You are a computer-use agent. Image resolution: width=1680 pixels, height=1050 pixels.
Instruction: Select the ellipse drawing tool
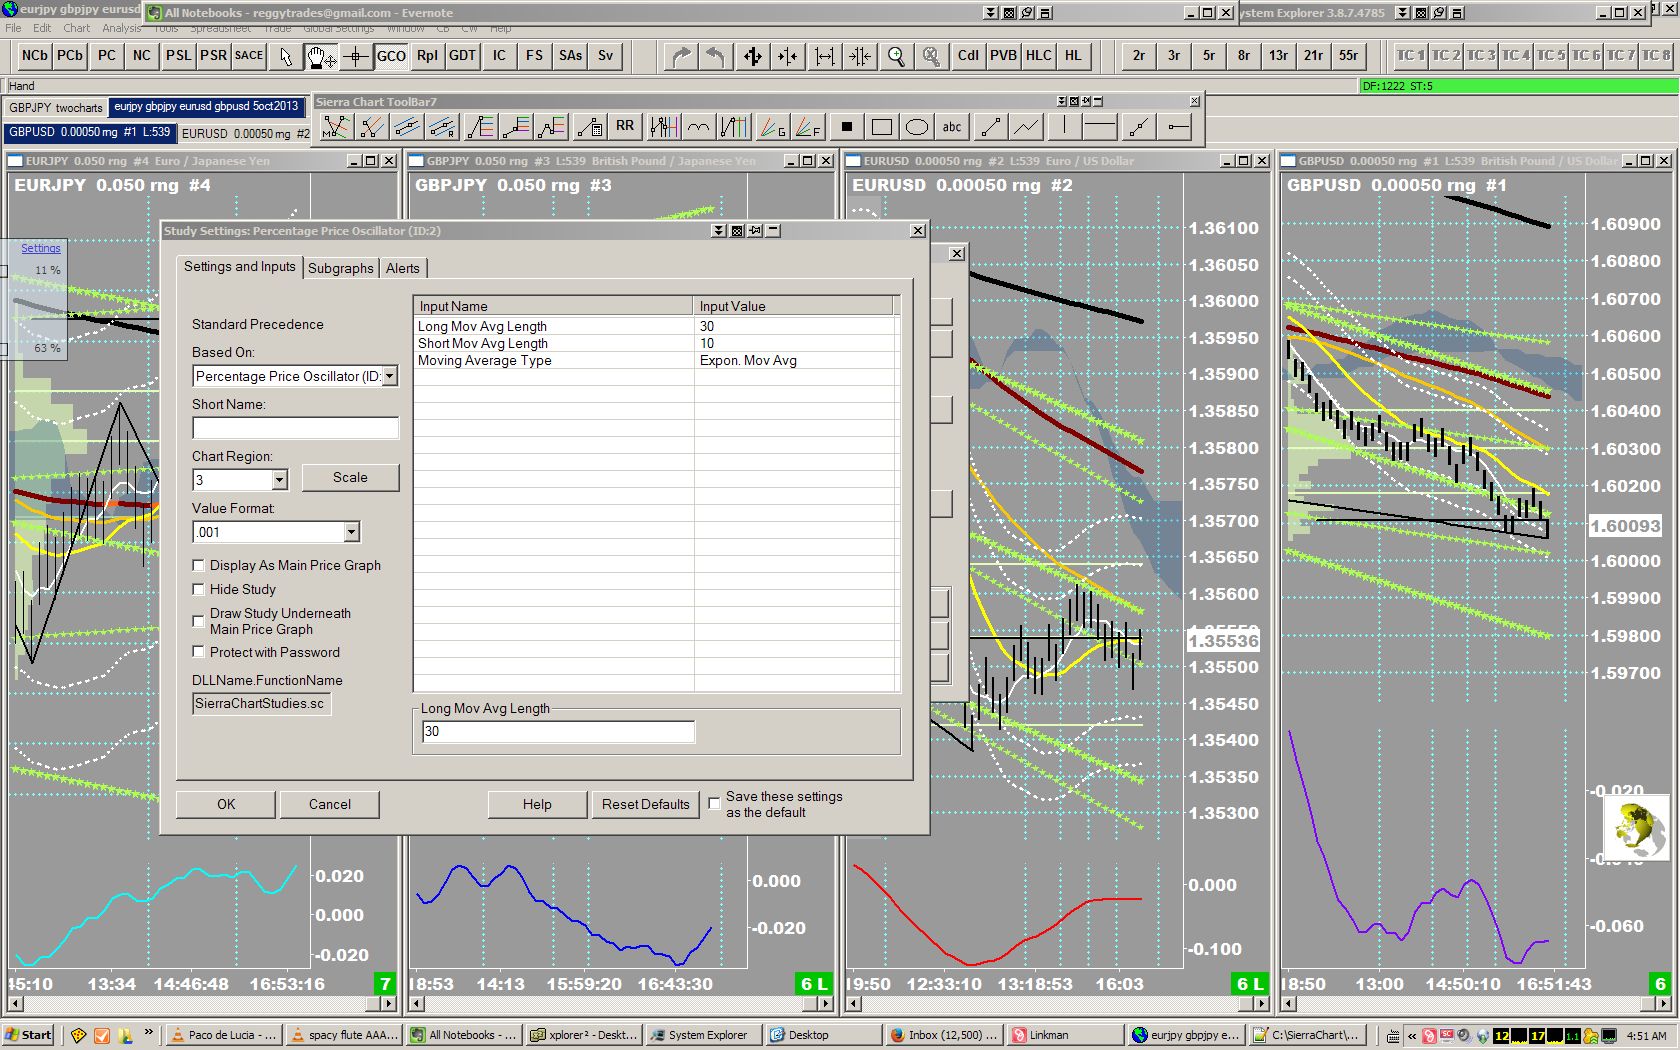point(916,127)
